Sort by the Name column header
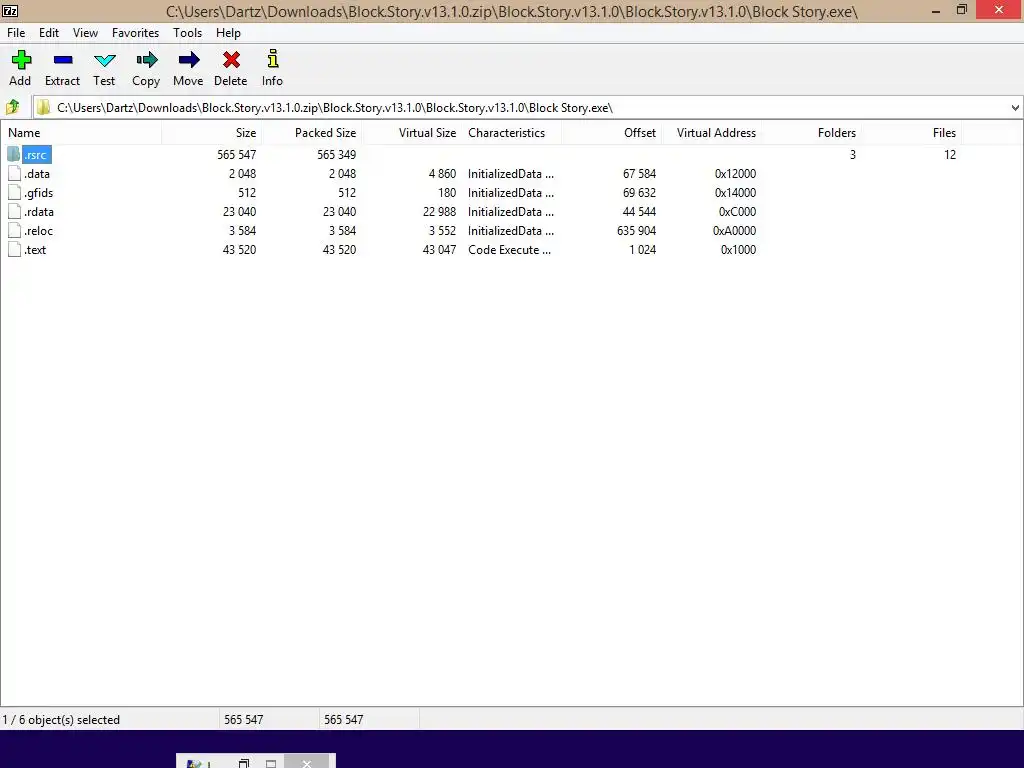 click(x=81, y=133)
